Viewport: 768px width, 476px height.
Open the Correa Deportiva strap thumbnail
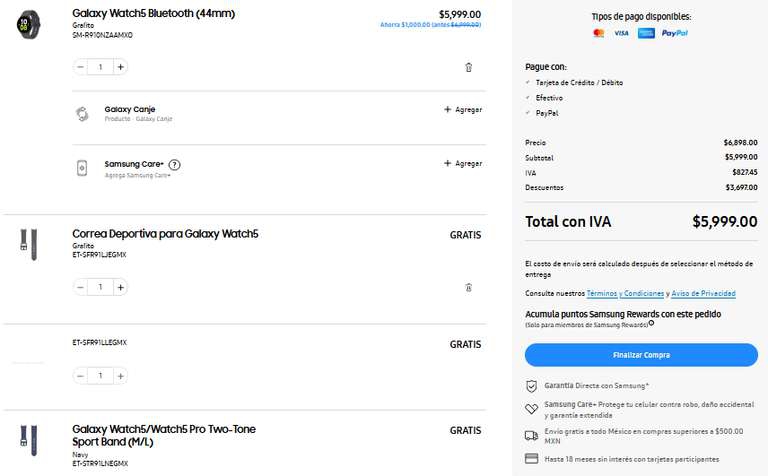(28, 244)
